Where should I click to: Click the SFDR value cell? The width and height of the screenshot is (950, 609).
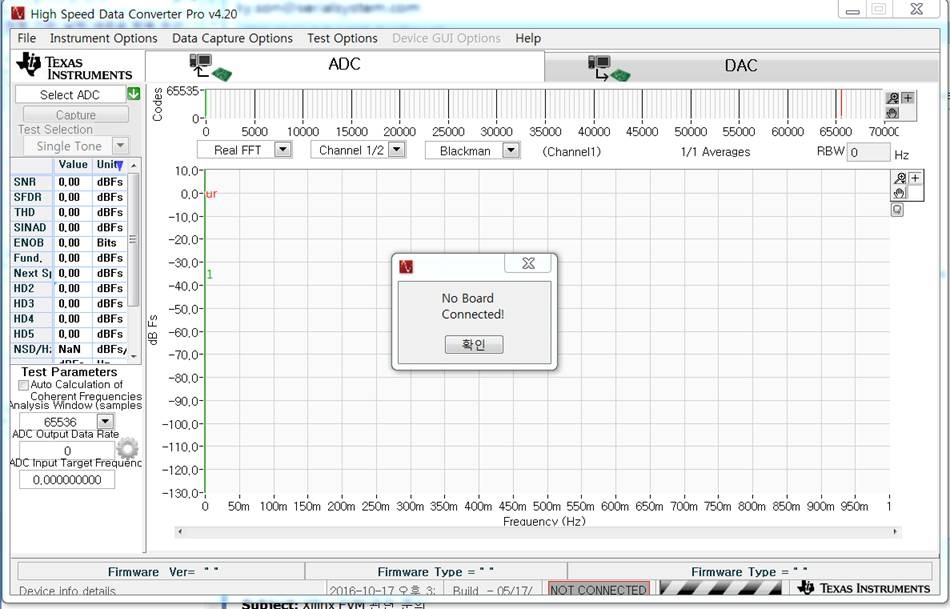pyautogui.click(x=73, y=197)
